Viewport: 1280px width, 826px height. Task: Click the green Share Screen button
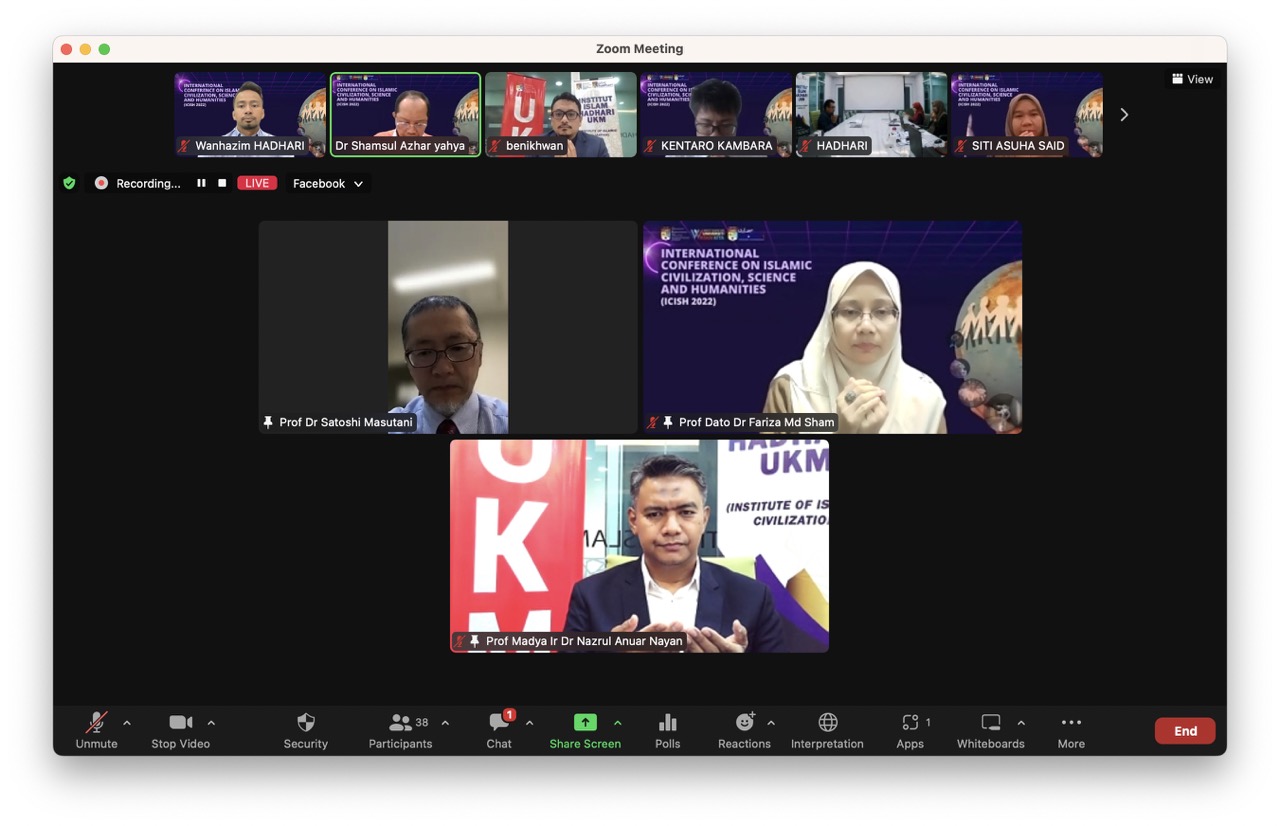tap(585, 730)
